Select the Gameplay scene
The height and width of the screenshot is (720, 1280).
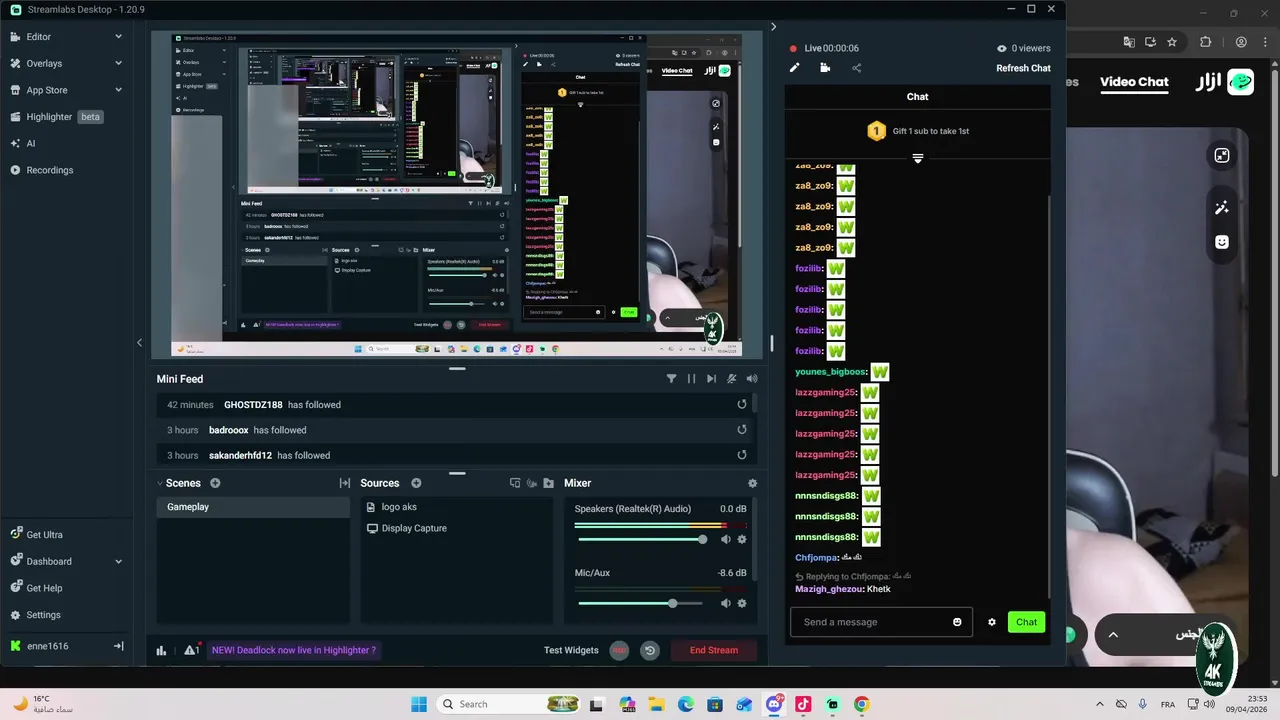(x=253, y=507)
